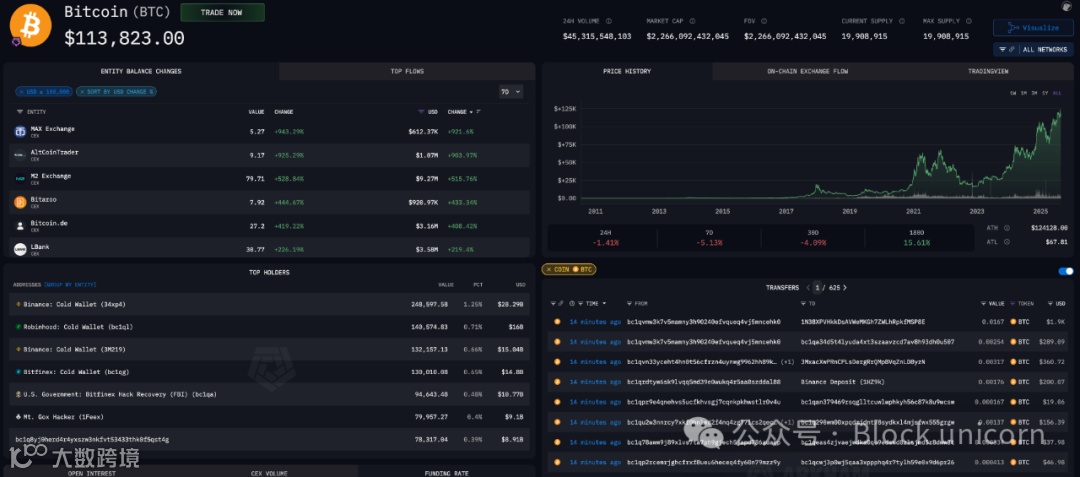1080x477 pixels.
Task: Expand the (+1) addresses in third transfer row
Action: [788, 361]
